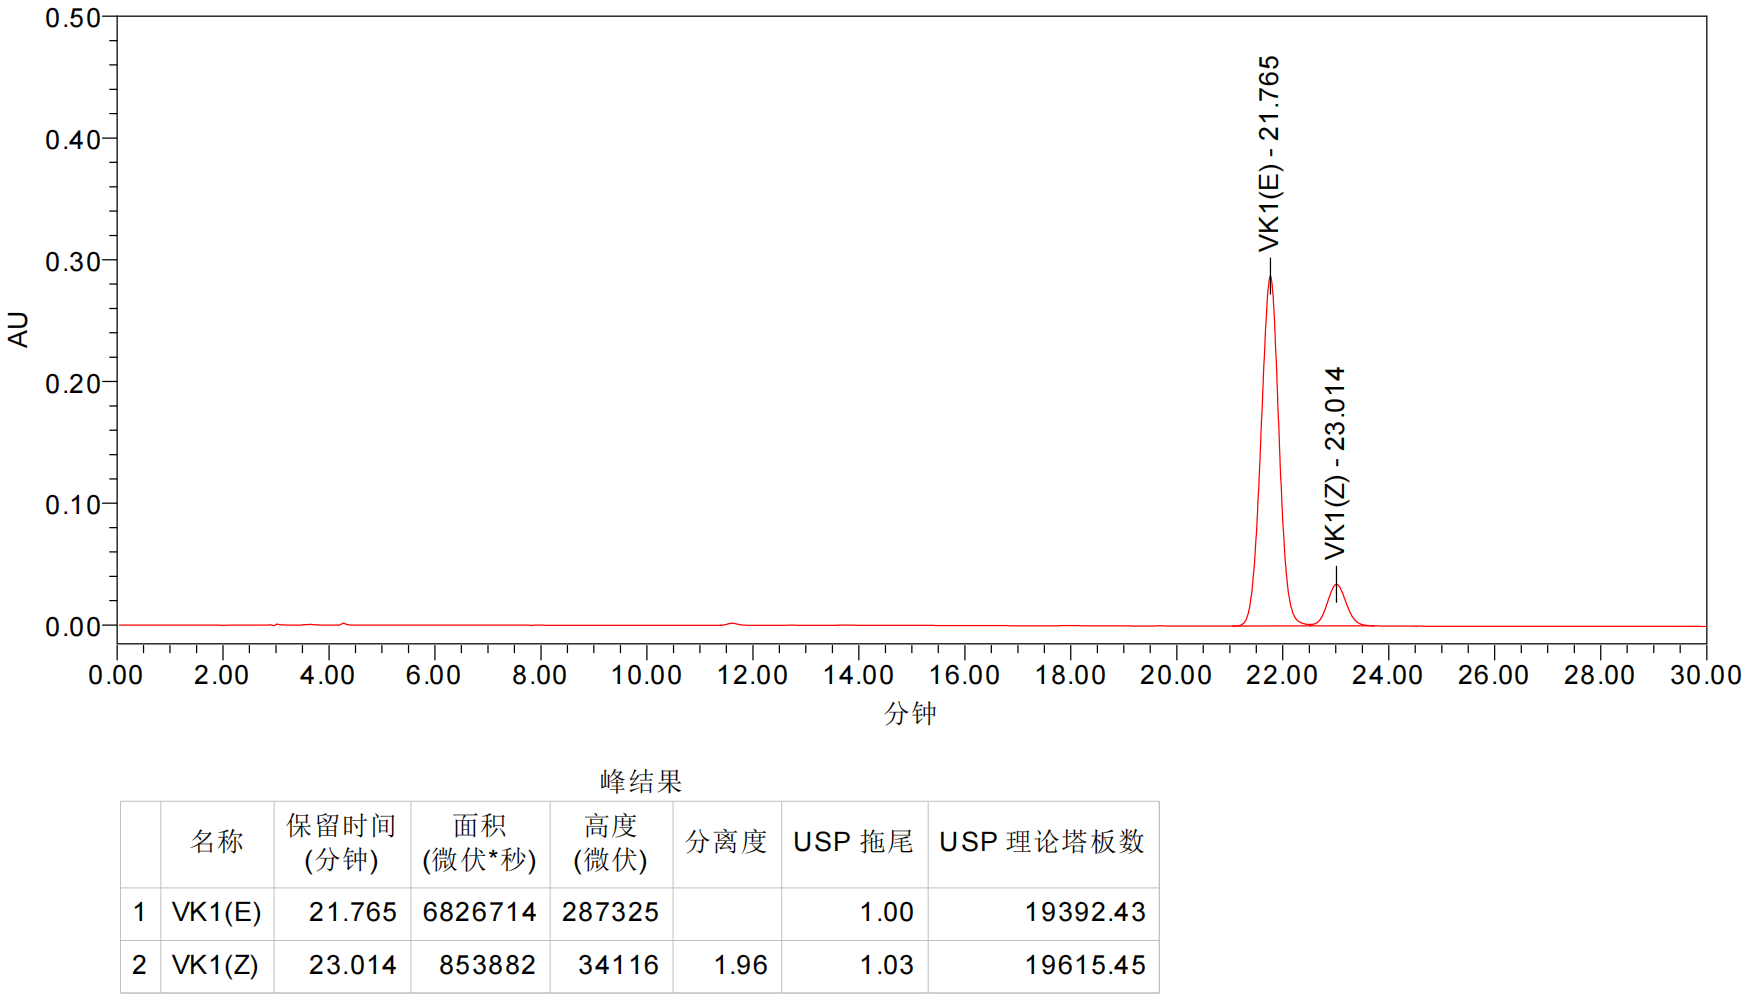This screenshot has height=999, width=1747.
Task: Select the VK1(E) name cell in row 1
Action: click(x=216, y=912)
